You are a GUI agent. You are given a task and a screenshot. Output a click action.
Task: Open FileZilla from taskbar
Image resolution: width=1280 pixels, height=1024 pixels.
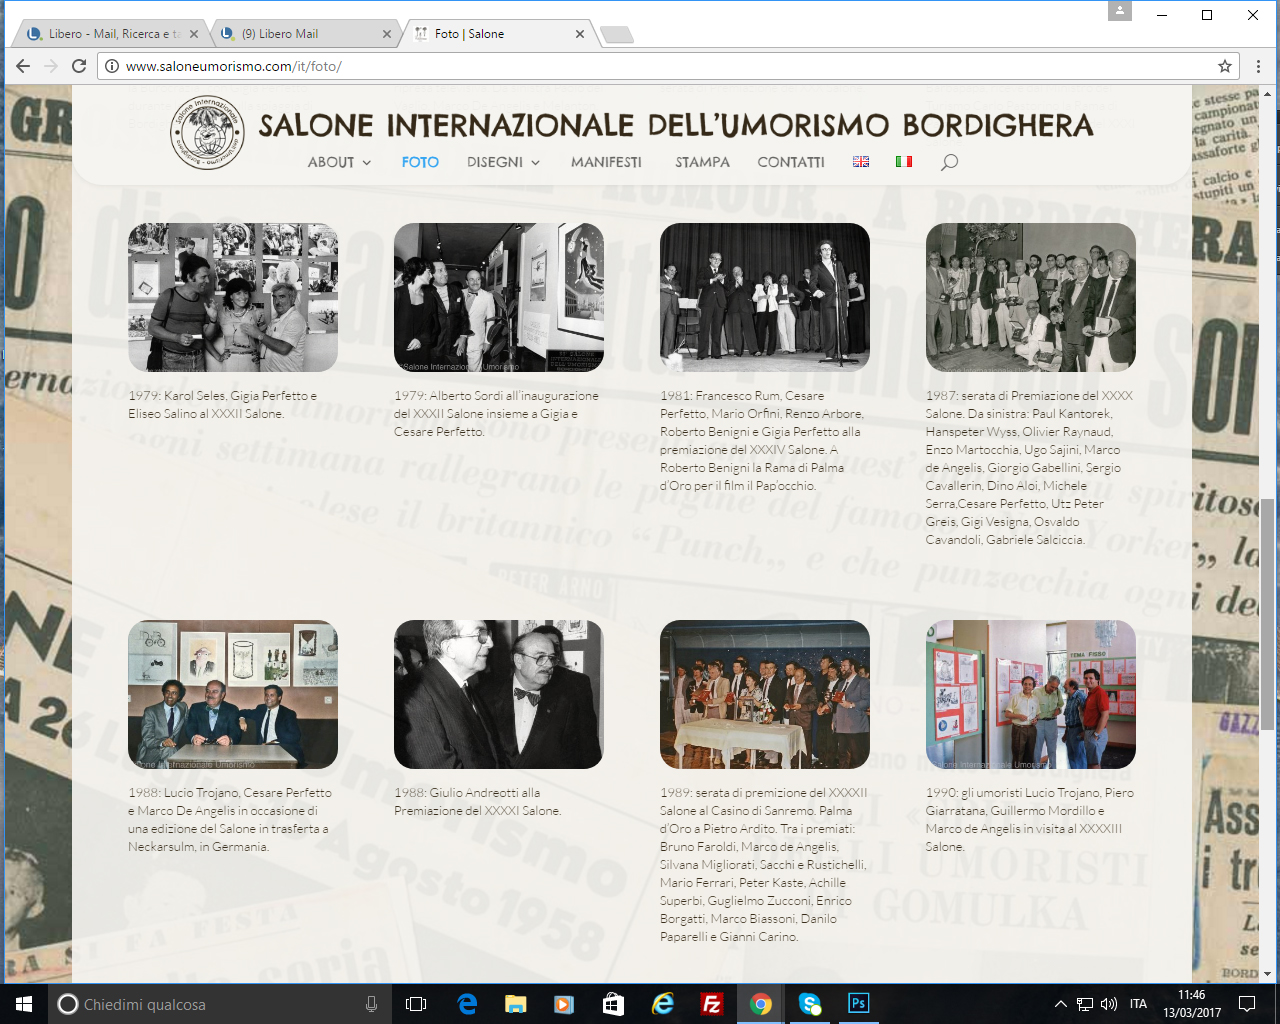(x=712, y=1004)
